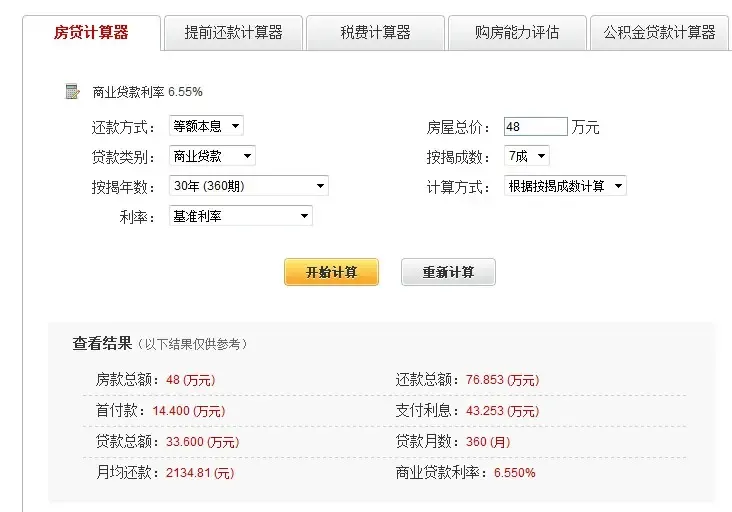Switch to the 房贷计算器 tab
Image resolution: width=732 pixels, height=512 pixels.
91,32
